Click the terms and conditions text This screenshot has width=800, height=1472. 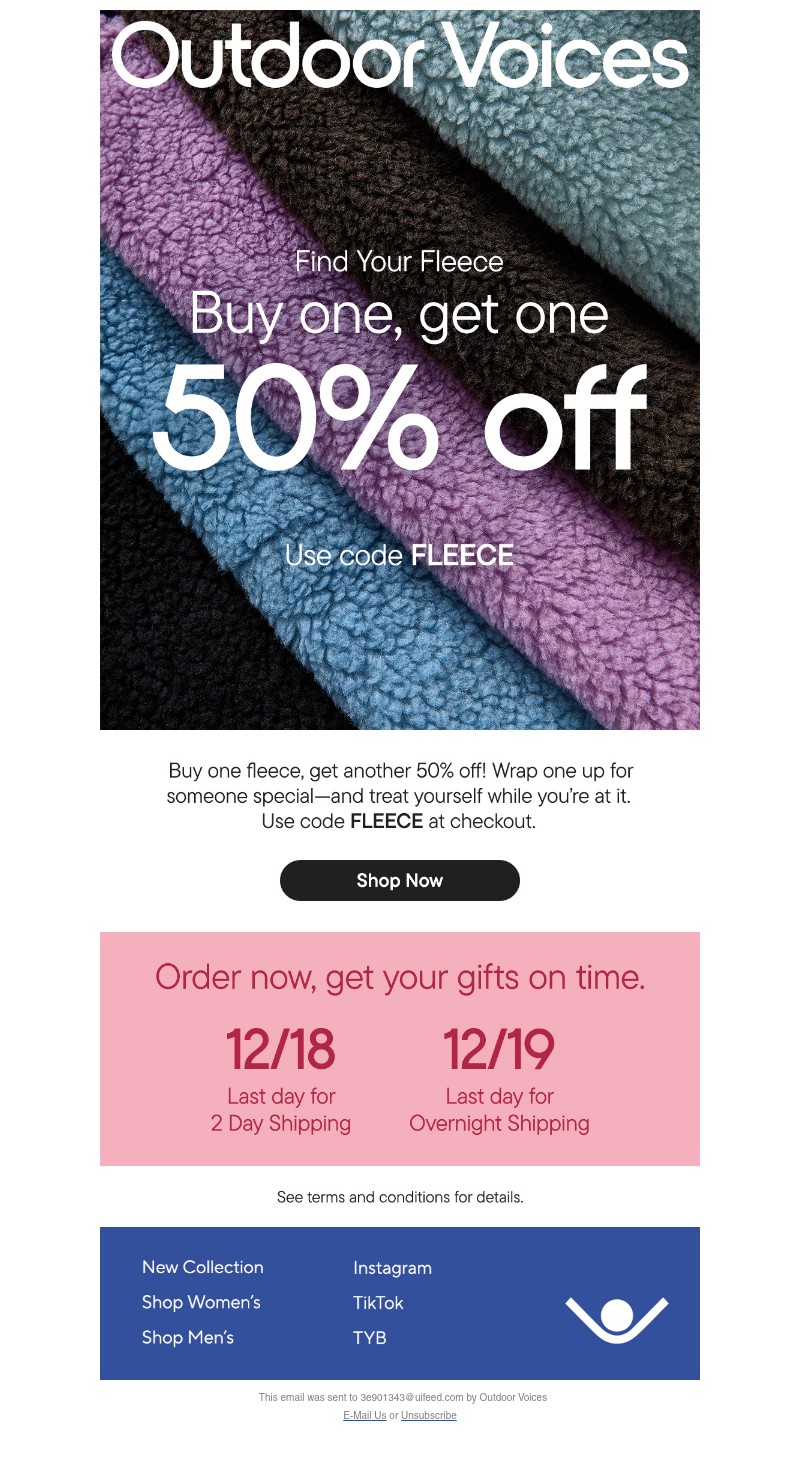[400, 1197]
